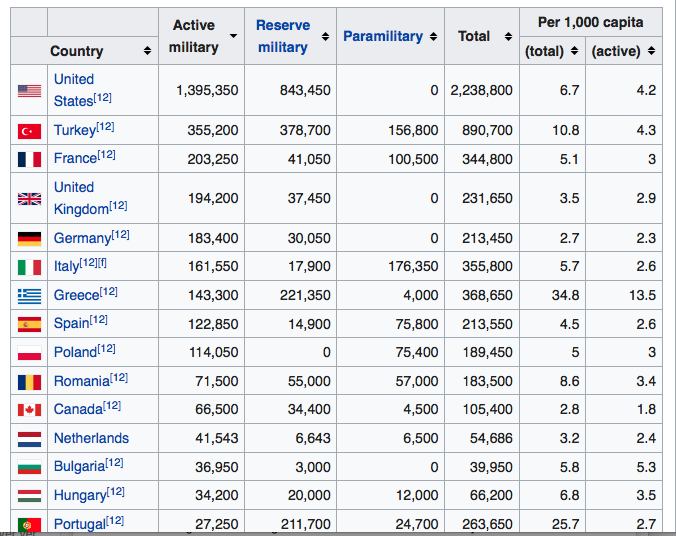Click the Italy flag icon
The image size is (676, 536).
[x=29, y=267]
